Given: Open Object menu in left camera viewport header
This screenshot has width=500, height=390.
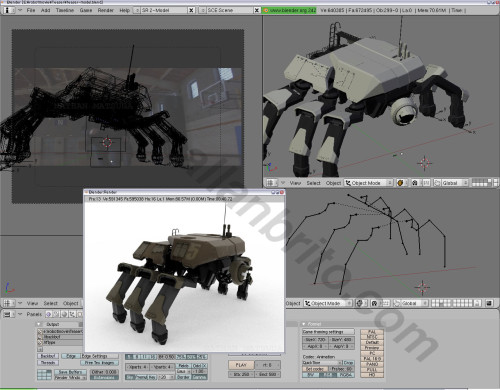Looking at the screenshot, I should tap(71, 303).
